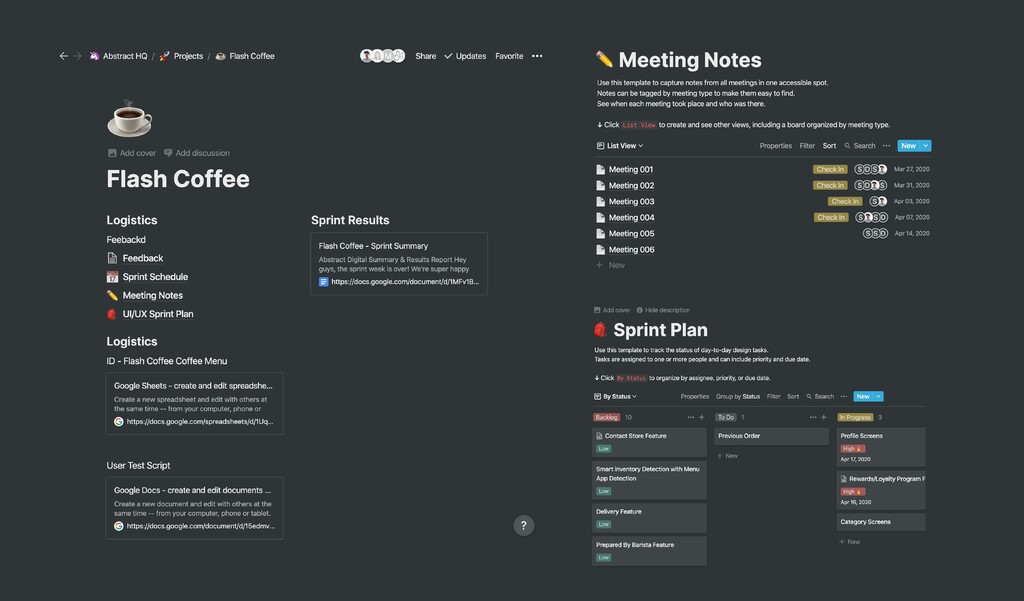Open Previous Order card
The height and width of the screenshot is (601, 1024).
(771, 436)
